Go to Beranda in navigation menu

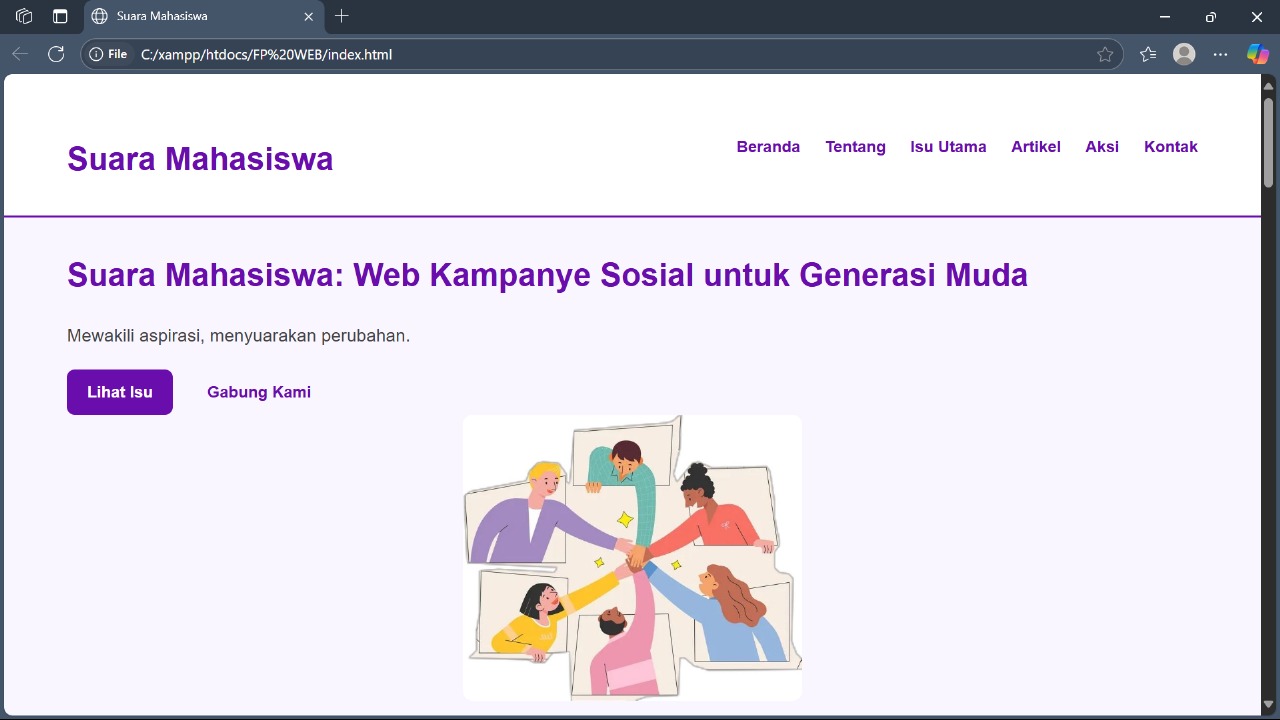coord(768,147)
